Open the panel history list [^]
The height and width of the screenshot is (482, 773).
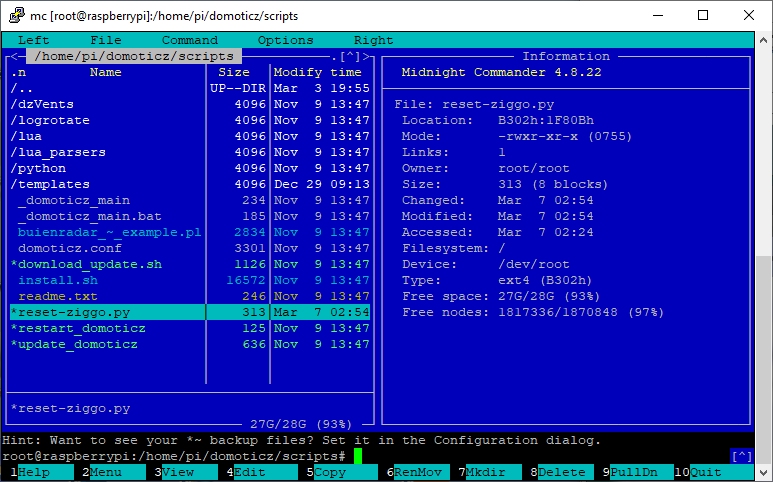coord(350,56)
